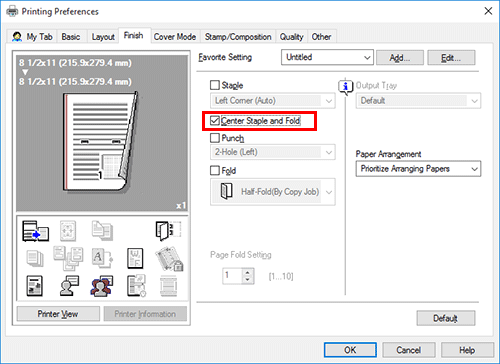500x364 pixels.
Task: Click the grayed stacked-pages icon in the middle row
Action: coord(35,258)
